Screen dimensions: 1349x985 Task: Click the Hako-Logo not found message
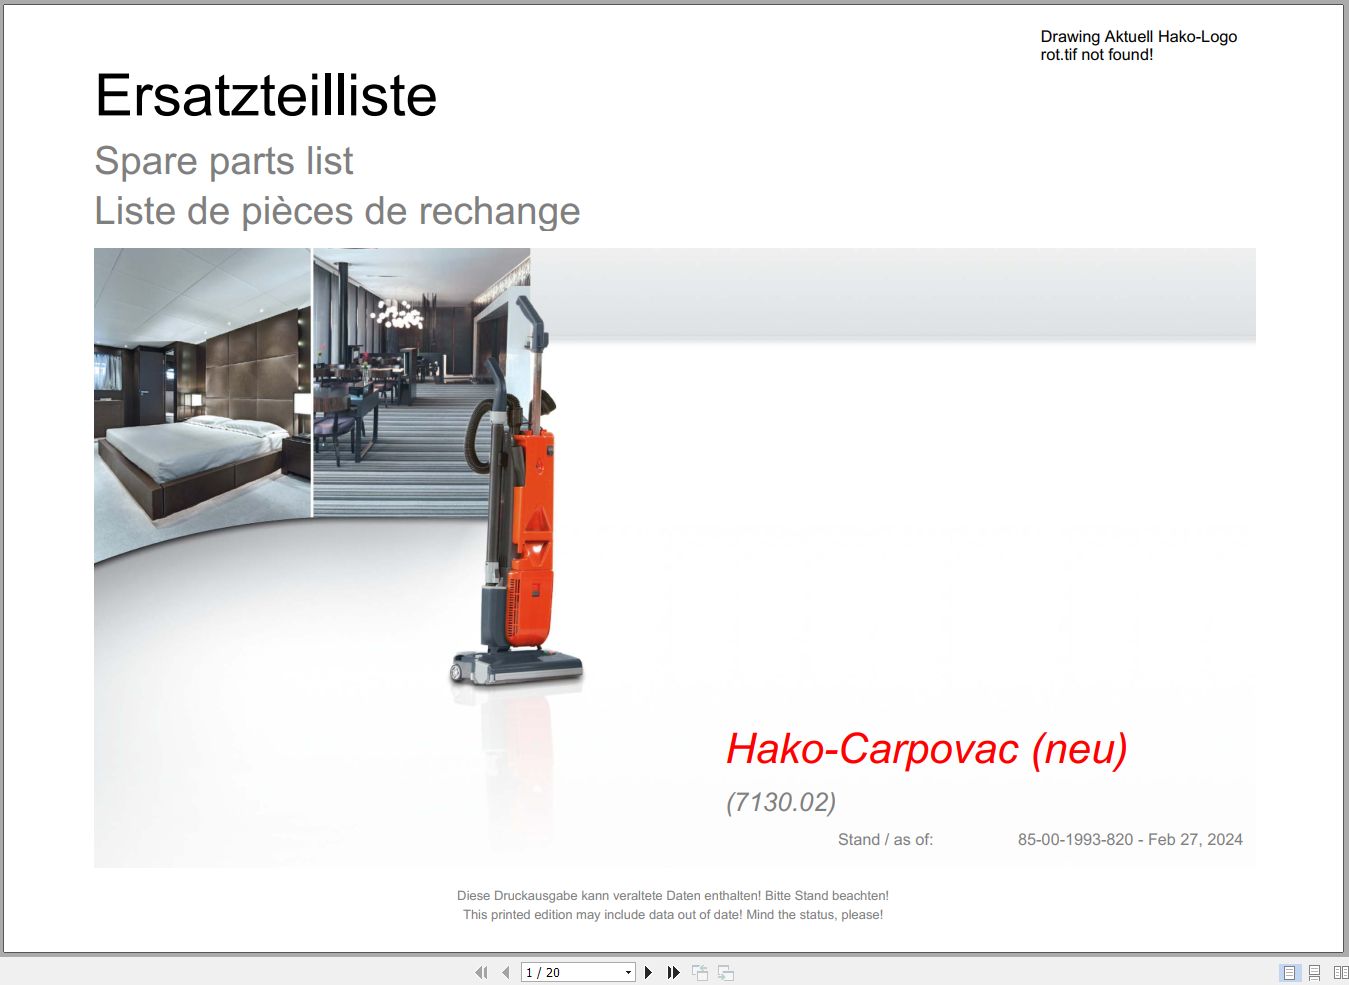coord(1139,46)
